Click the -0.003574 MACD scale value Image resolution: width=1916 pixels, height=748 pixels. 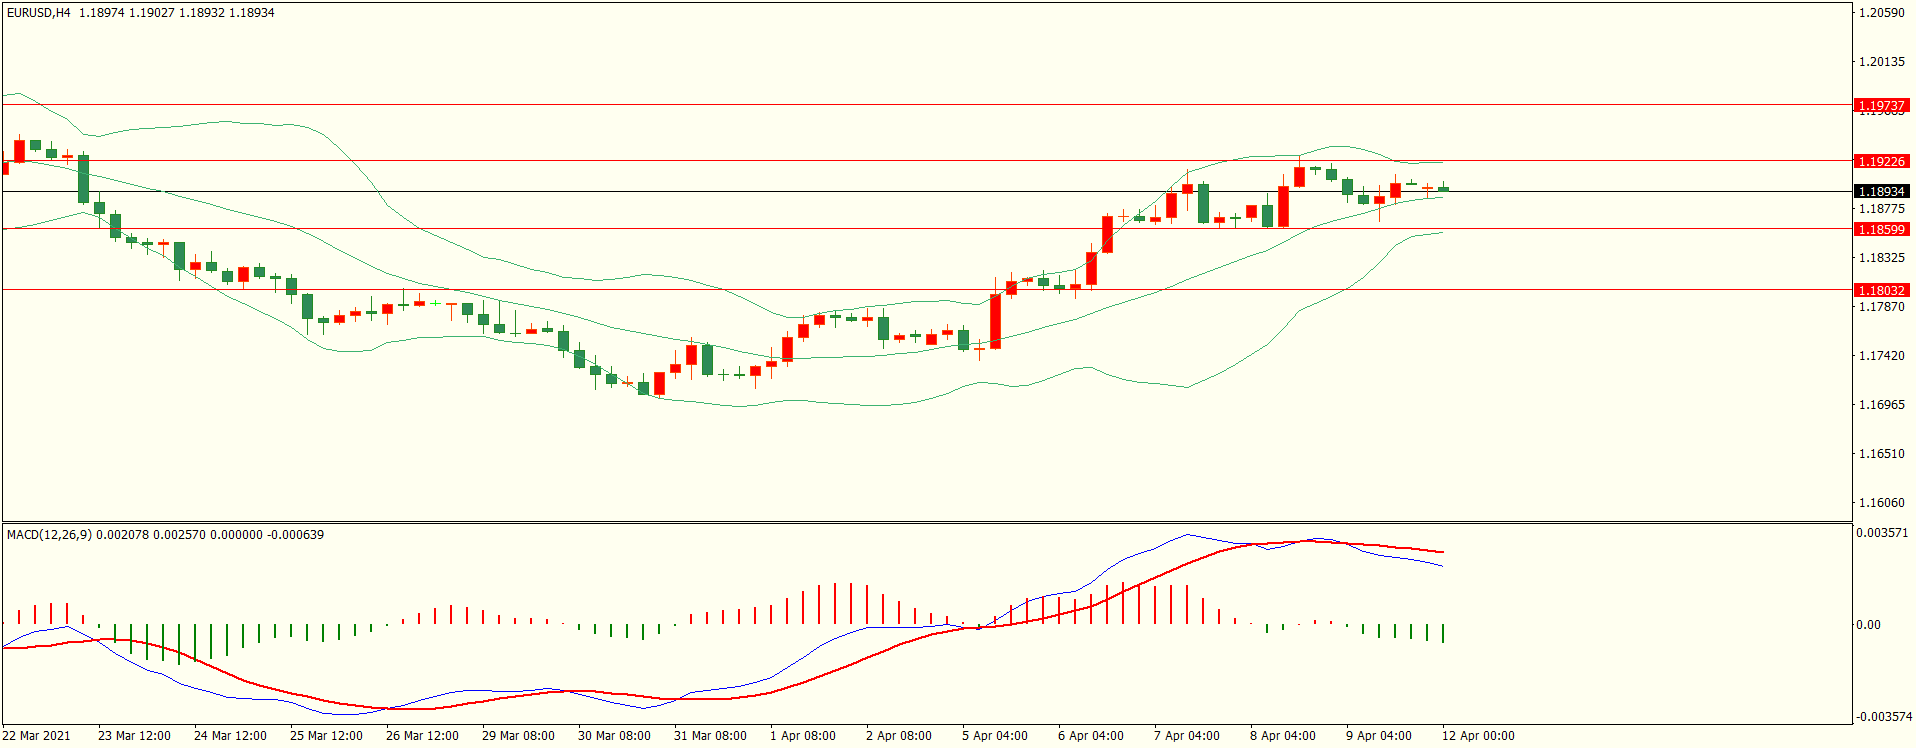1881,717
